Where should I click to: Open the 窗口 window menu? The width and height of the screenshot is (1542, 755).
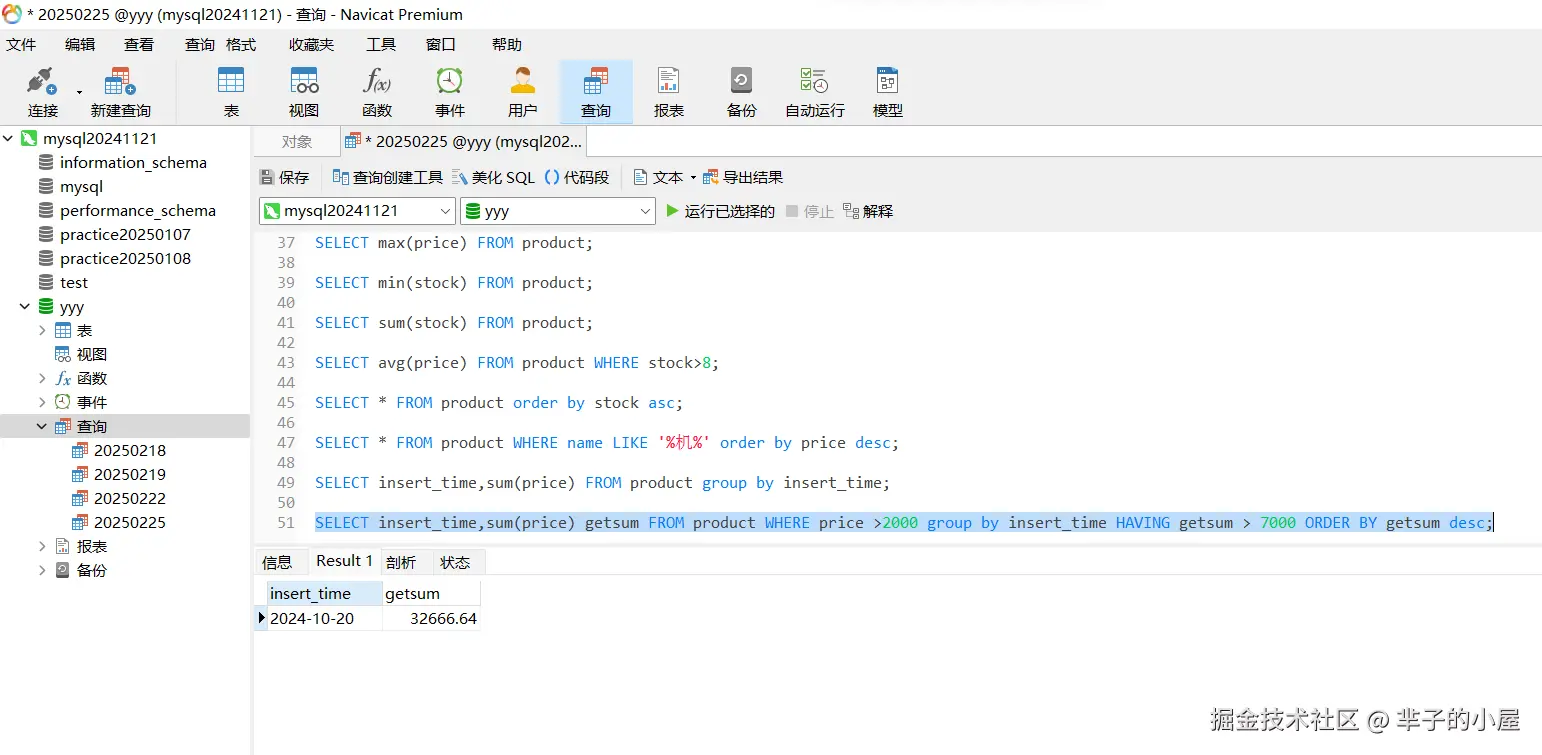[x=441, y=44]
